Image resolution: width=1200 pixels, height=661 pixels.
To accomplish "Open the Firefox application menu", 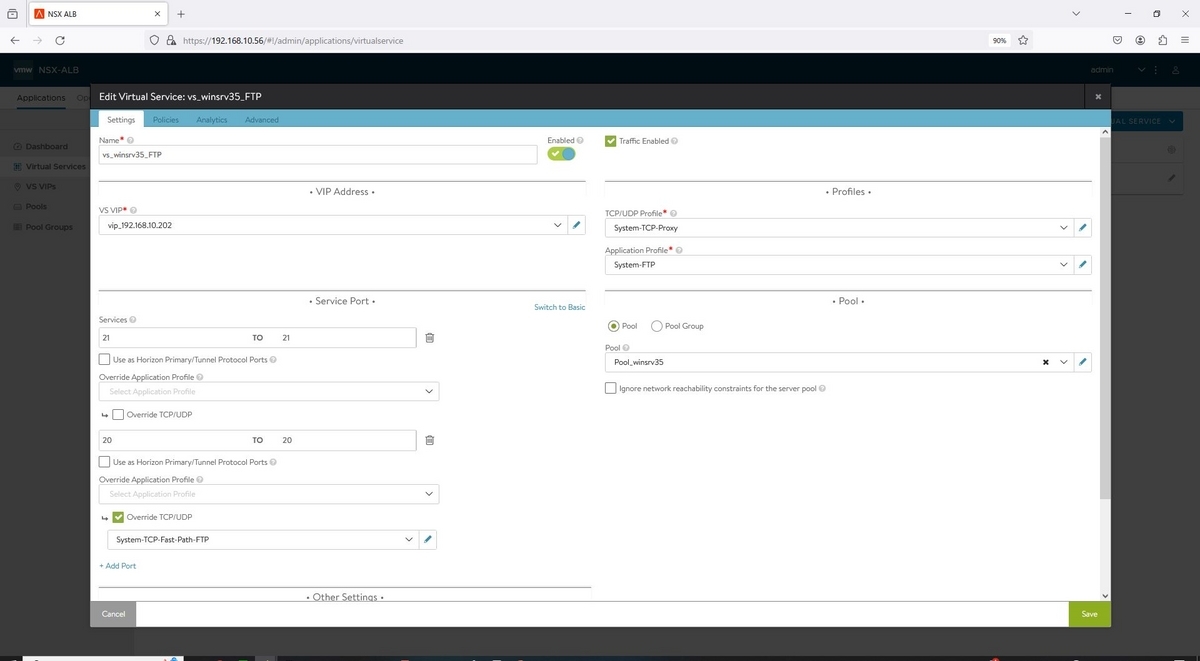I will (1185, 41).
